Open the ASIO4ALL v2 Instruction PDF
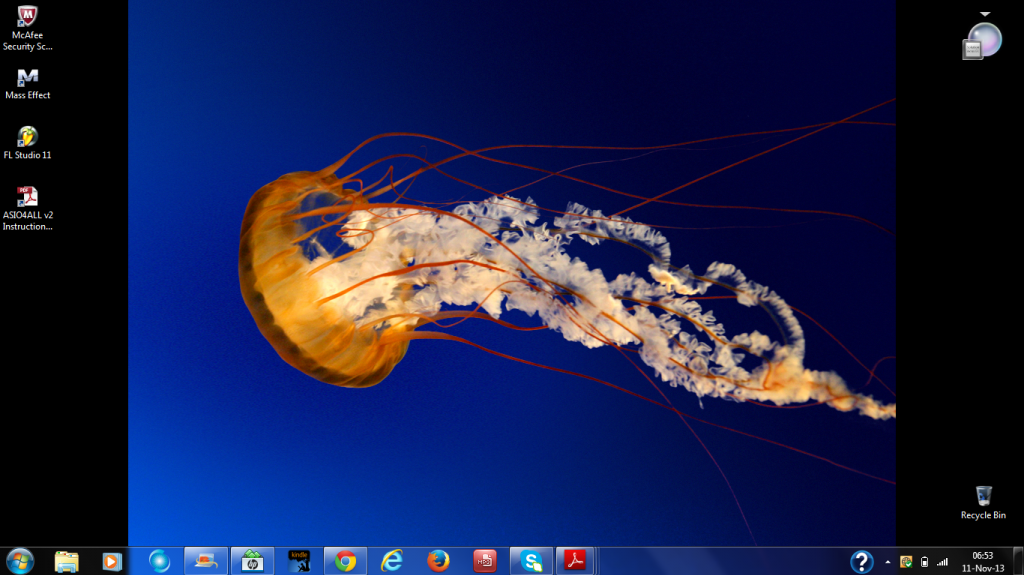 point(28,197)
